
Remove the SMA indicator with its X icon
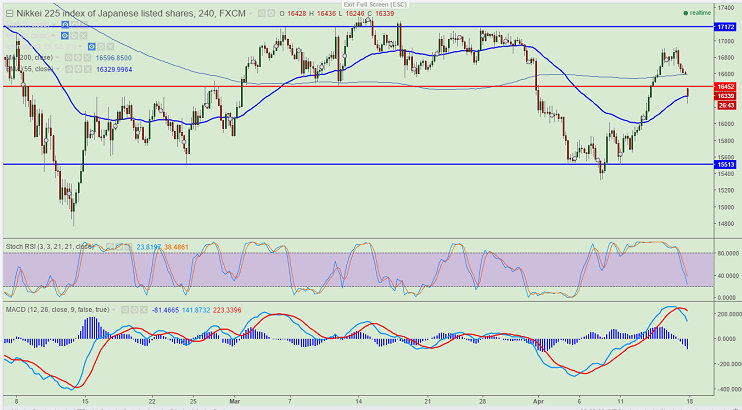(83, 25)
